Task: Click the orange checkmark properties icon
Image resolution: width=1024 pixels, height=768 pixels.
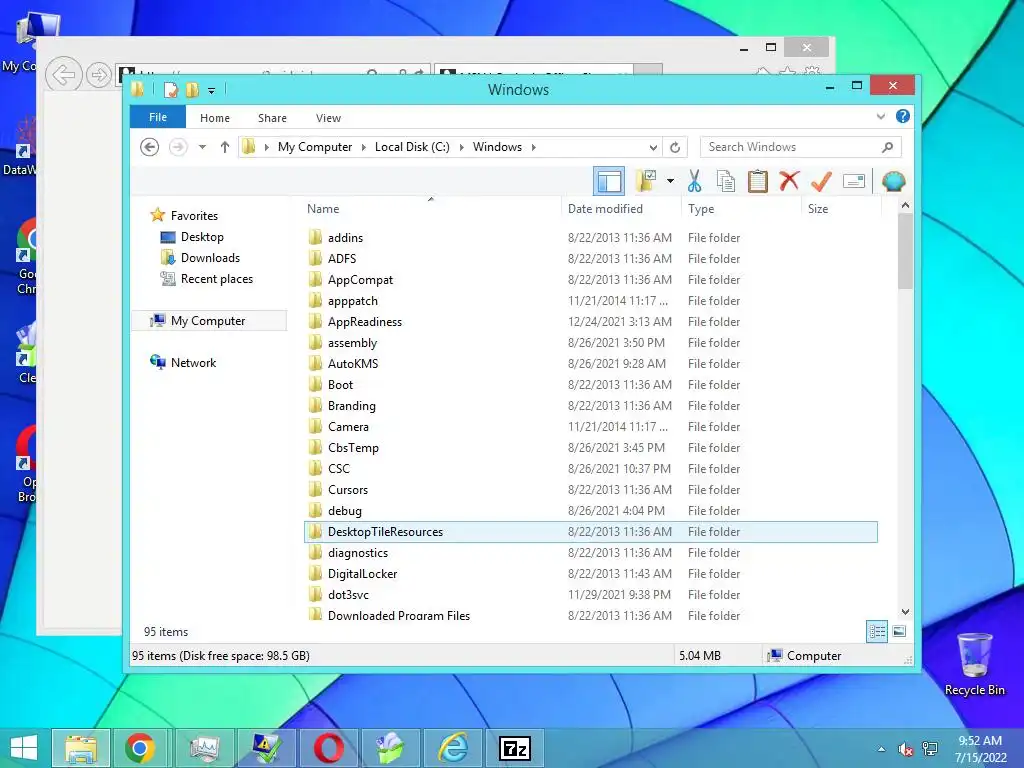Action: (822, 181)
